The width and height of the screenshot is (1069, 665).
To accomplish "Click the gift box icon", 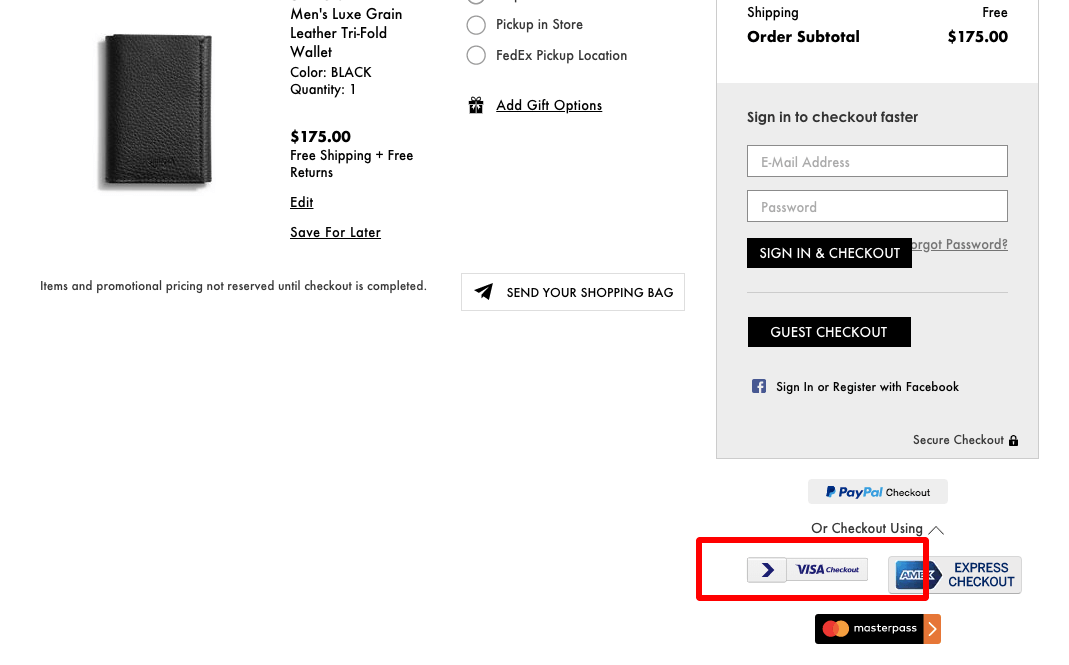I will click(476, 105).
